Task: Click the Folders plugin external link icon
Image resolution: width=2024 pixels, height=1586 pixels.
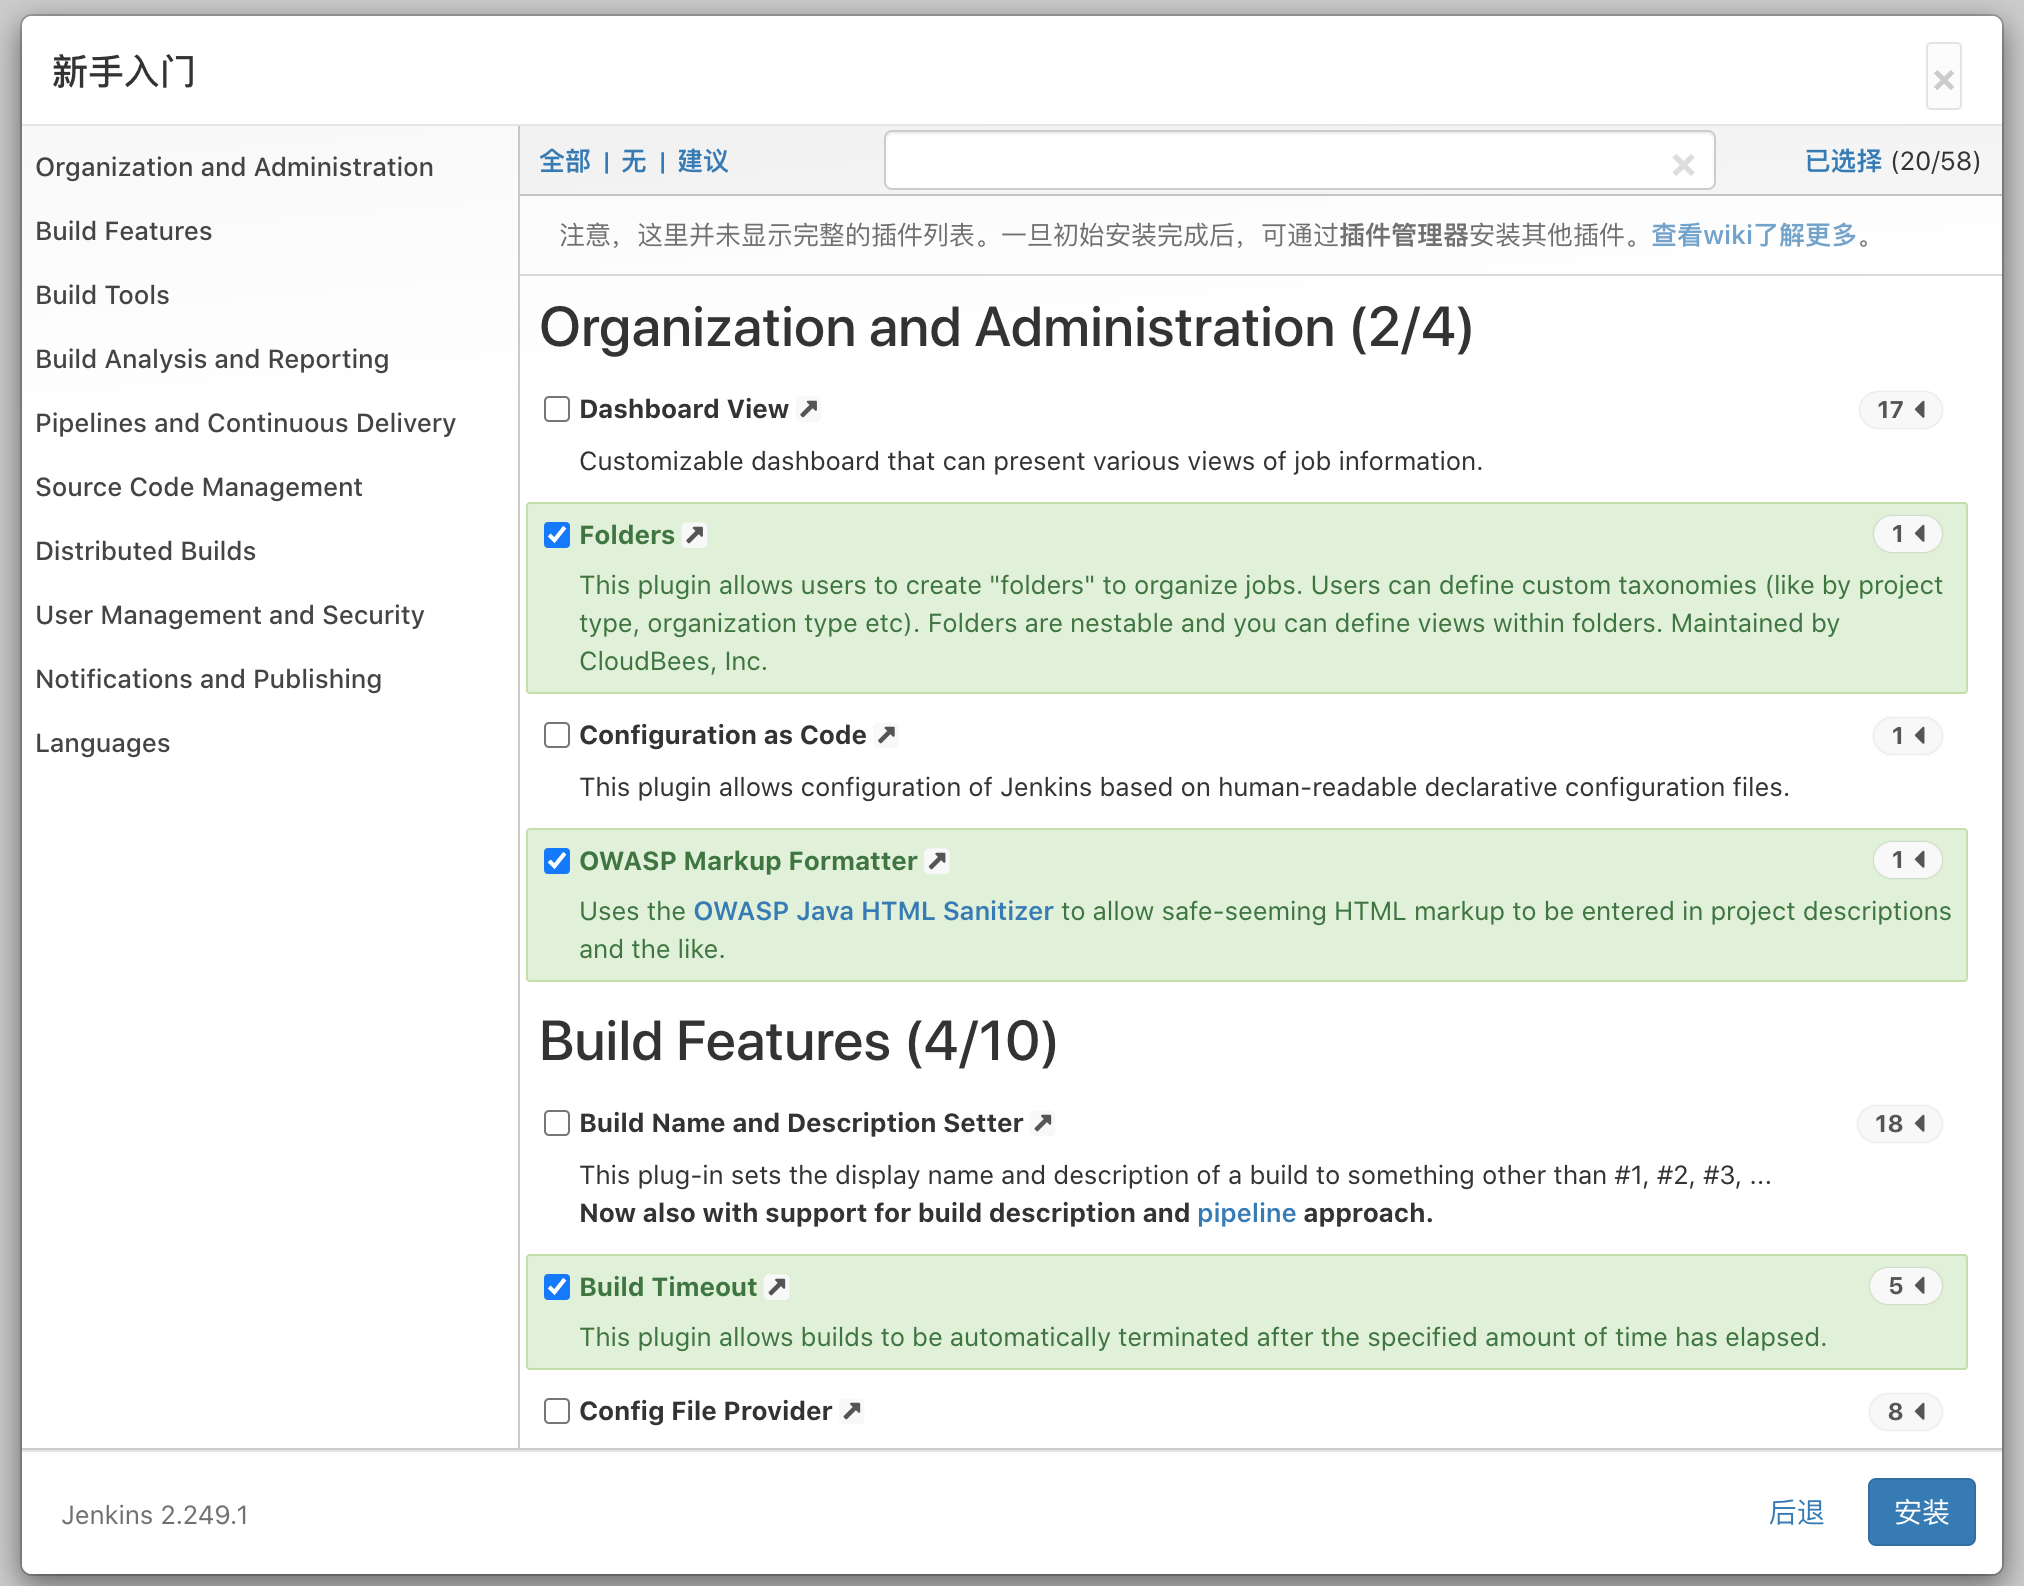Action: [x=695, y=534]
